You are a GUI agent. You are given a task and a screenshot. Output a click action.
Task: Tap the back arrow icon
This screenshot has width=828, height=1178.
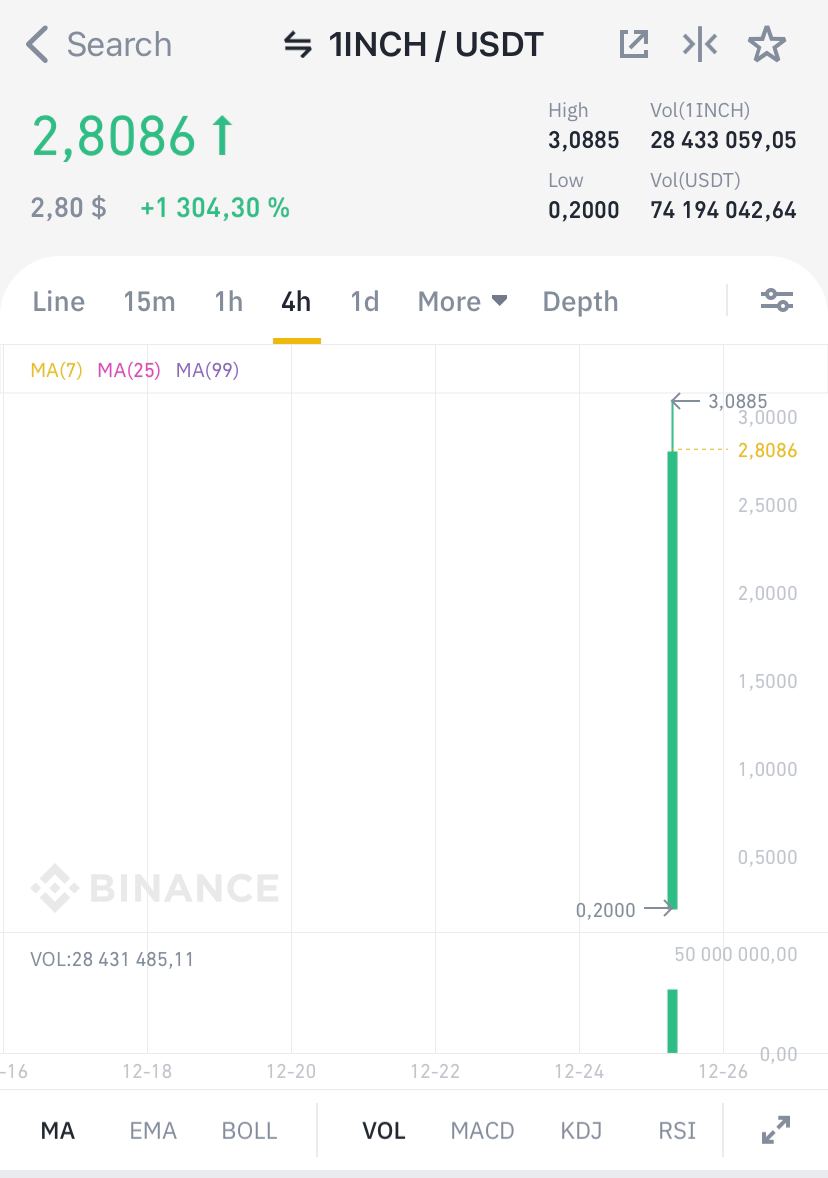click(x=37, y=44)
